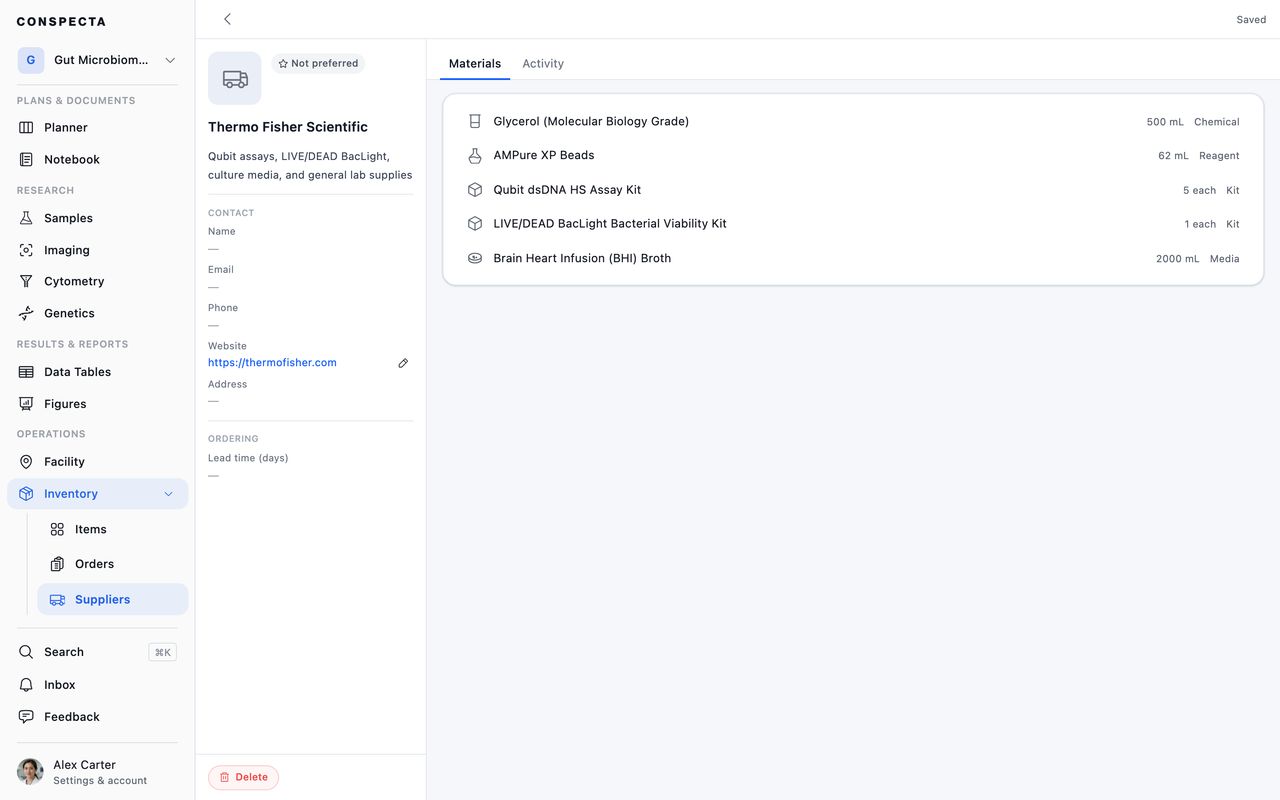This screenshot has height=800, width=1280.
Task: Click the Reagent type label
Action: [1220, 156]
